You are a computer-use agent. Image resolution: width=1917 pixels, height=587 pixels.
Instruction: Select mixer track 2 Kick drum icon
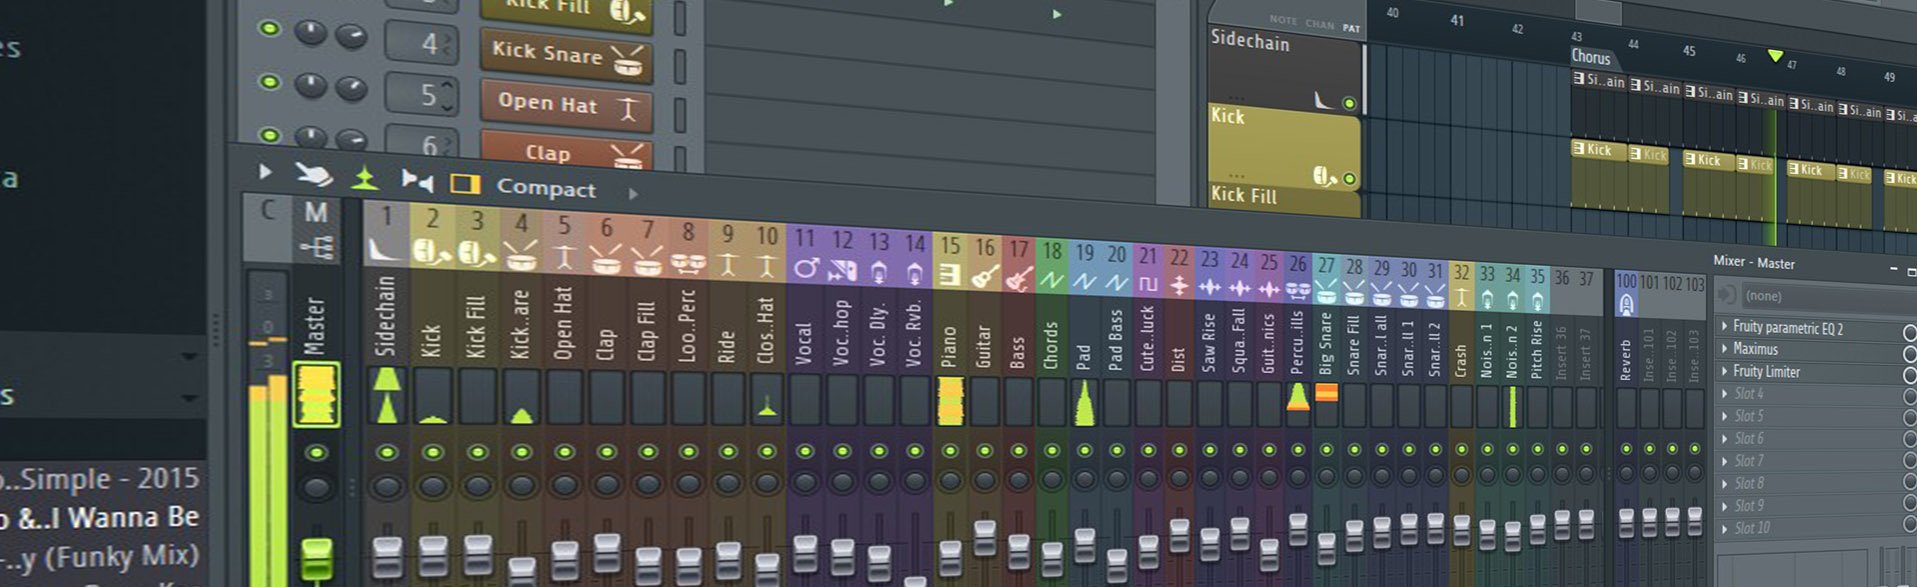[x=432, y=252]
